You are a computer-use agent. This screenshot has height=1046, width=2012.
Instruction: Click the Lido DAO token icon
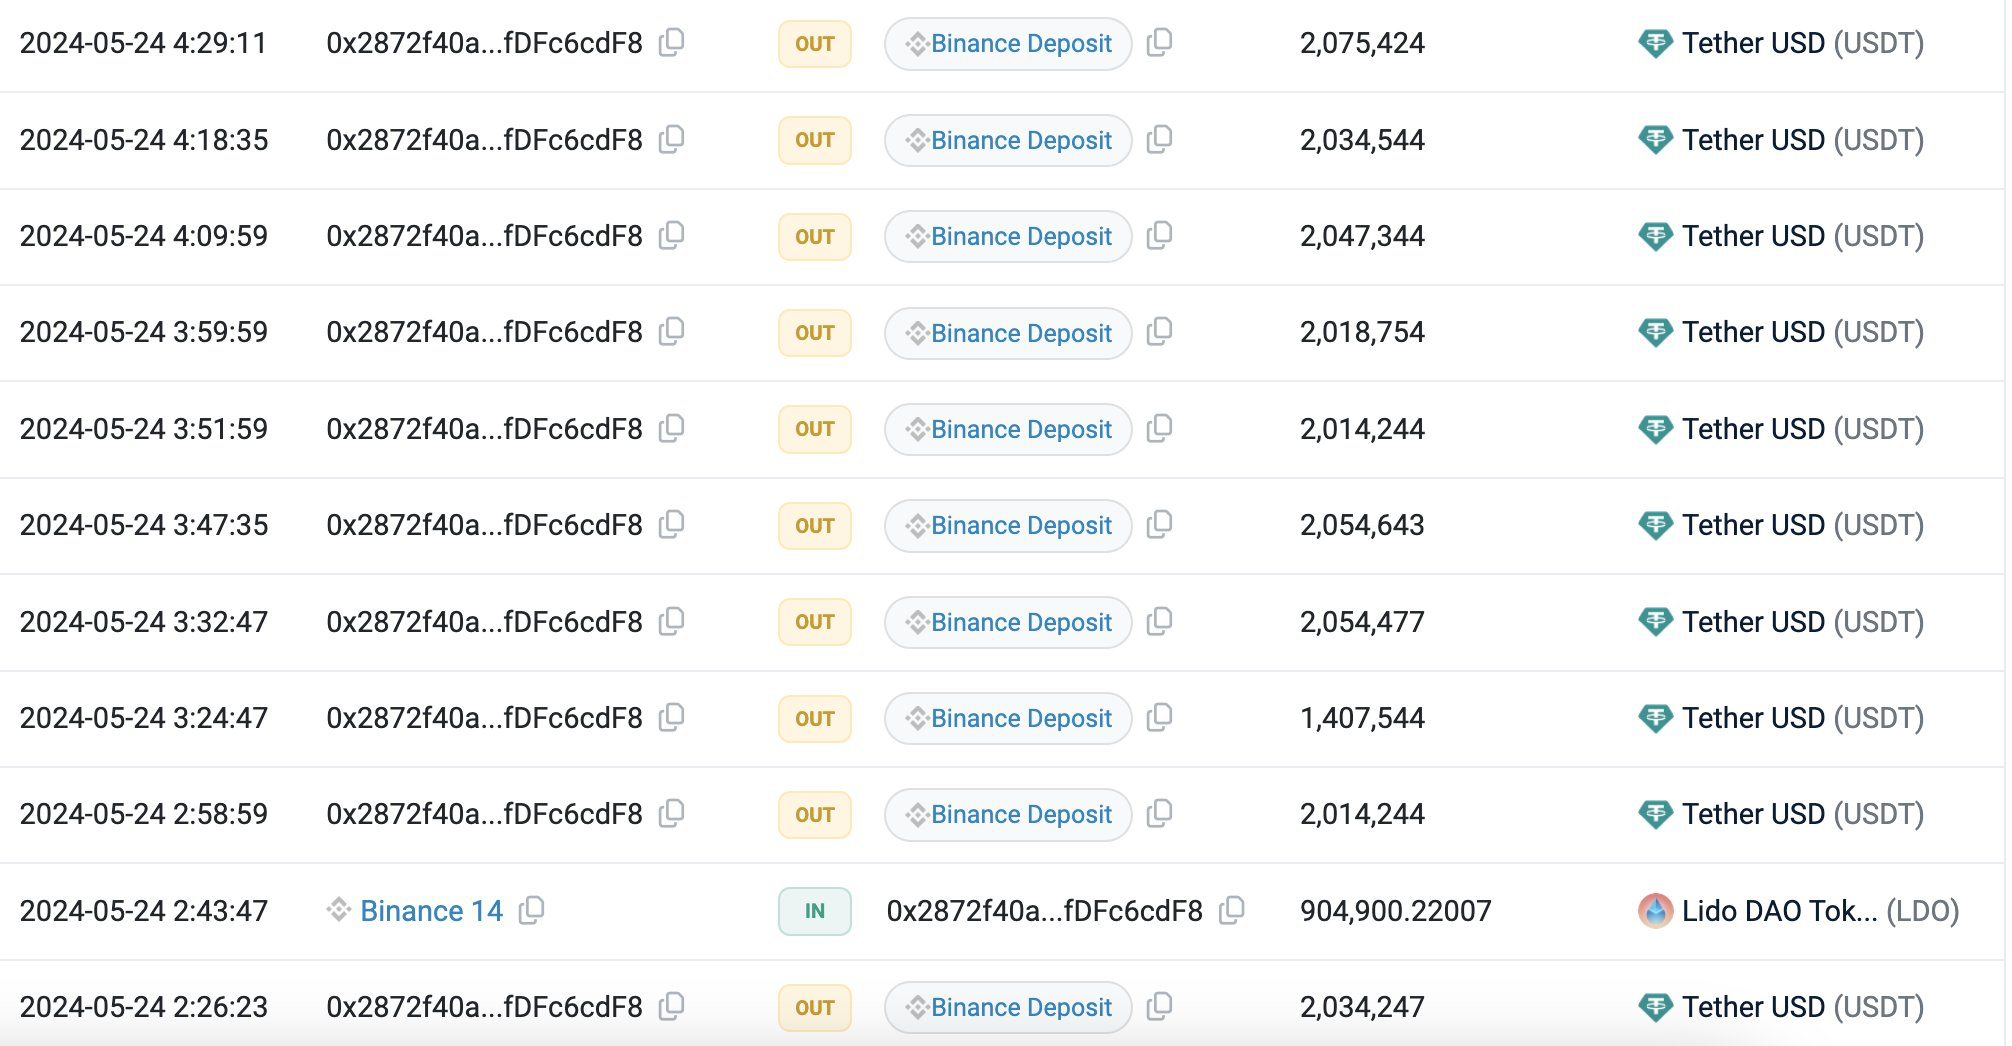pyautogui.click(x=1655, y=911)
